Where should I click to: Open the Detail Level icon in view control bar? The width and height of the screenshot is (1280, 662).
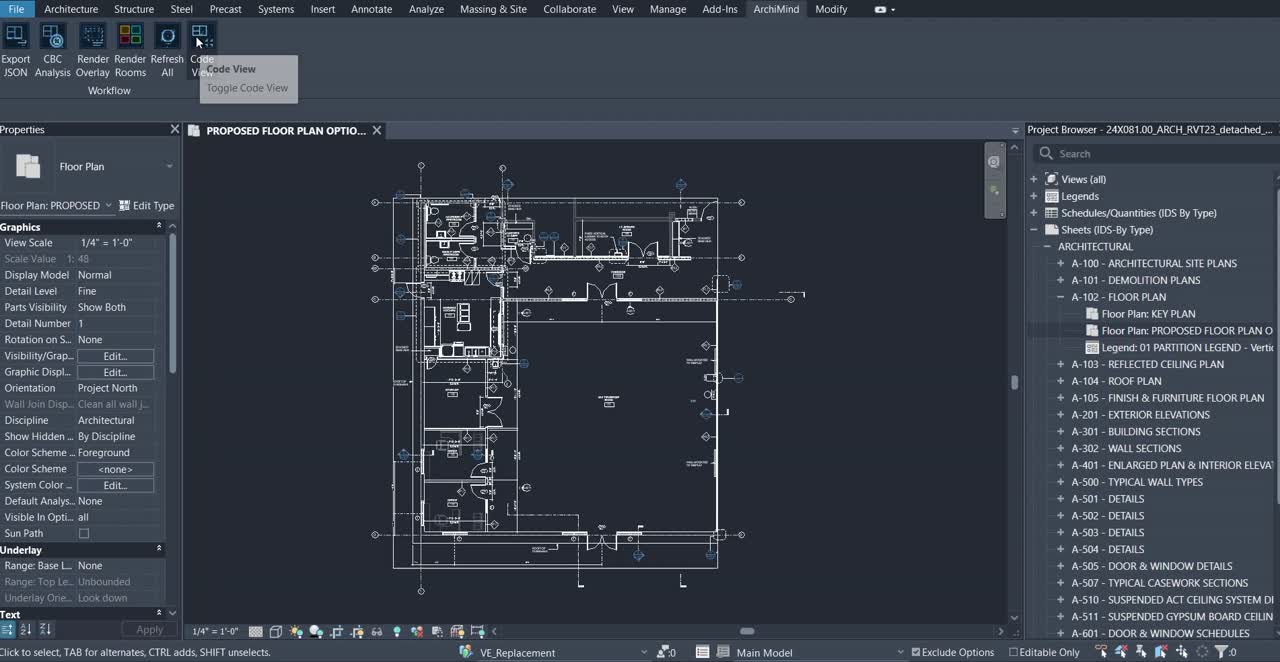[x=256, y=631]
